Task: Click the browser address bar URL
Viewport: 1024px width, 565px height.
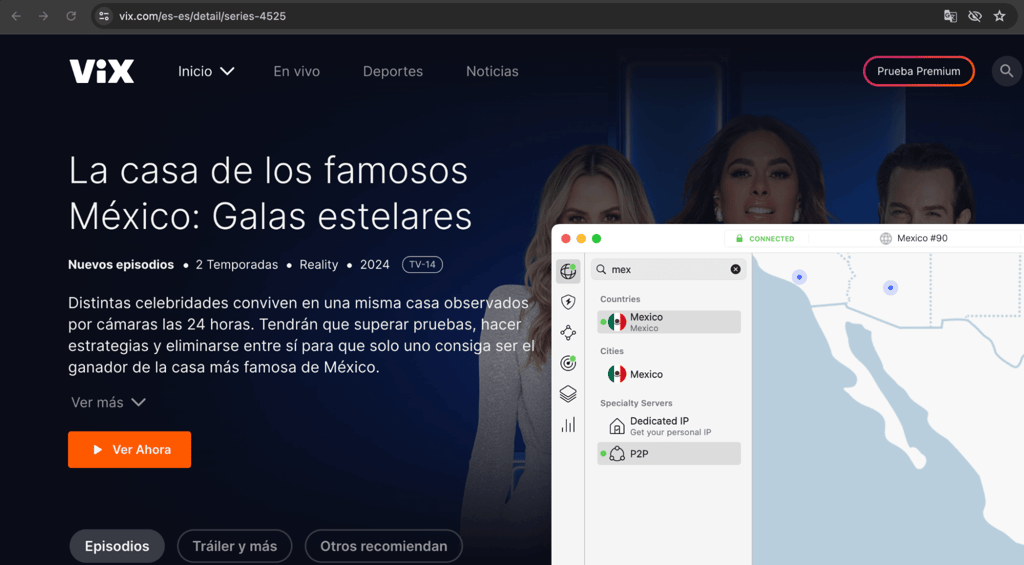Action: click(x=202, y=16)
